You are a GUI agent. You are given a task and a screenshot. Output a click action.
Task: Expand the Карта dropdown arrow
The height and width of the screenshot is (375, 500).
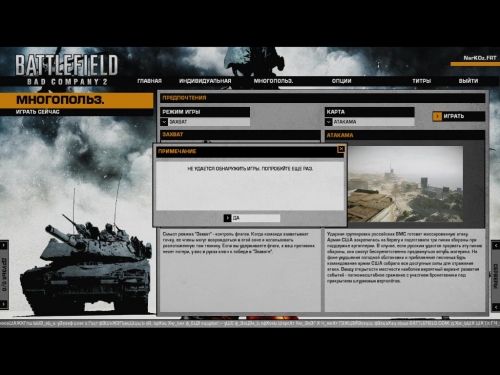[x=329, y=122]
